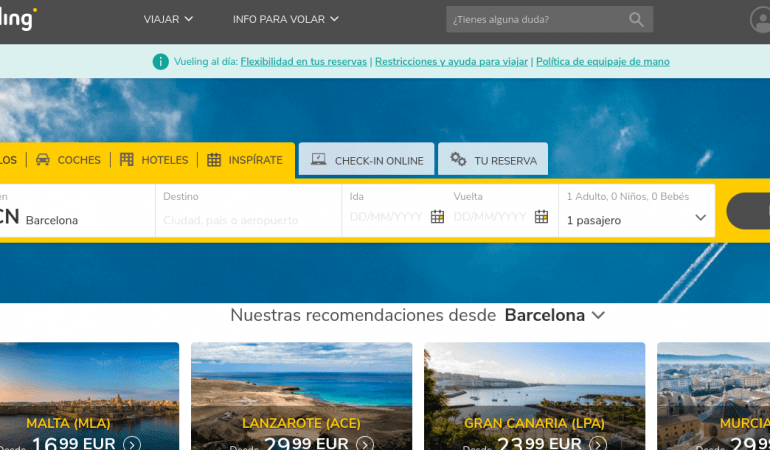
Task: Open the LANZAROTE (ACE) destination card
Action: (x=302, y=396)
